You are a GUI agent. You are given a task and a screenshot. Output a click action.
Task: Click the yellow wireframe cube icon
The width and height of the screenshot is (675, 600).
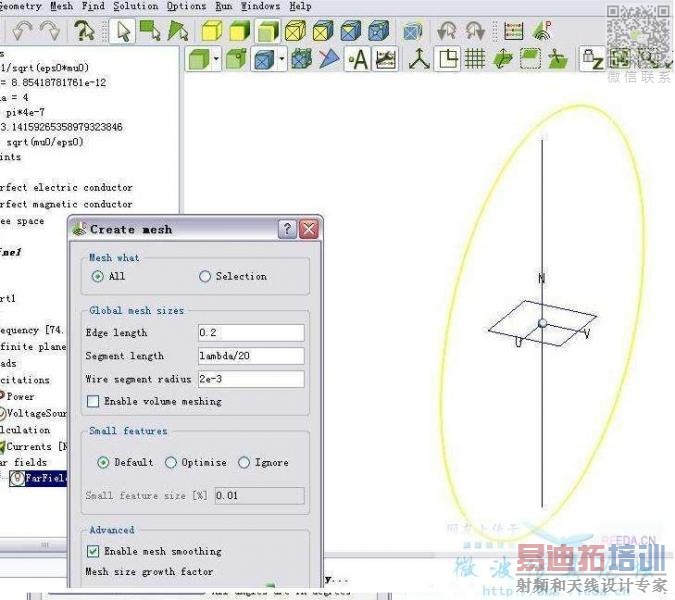(295, 31)
